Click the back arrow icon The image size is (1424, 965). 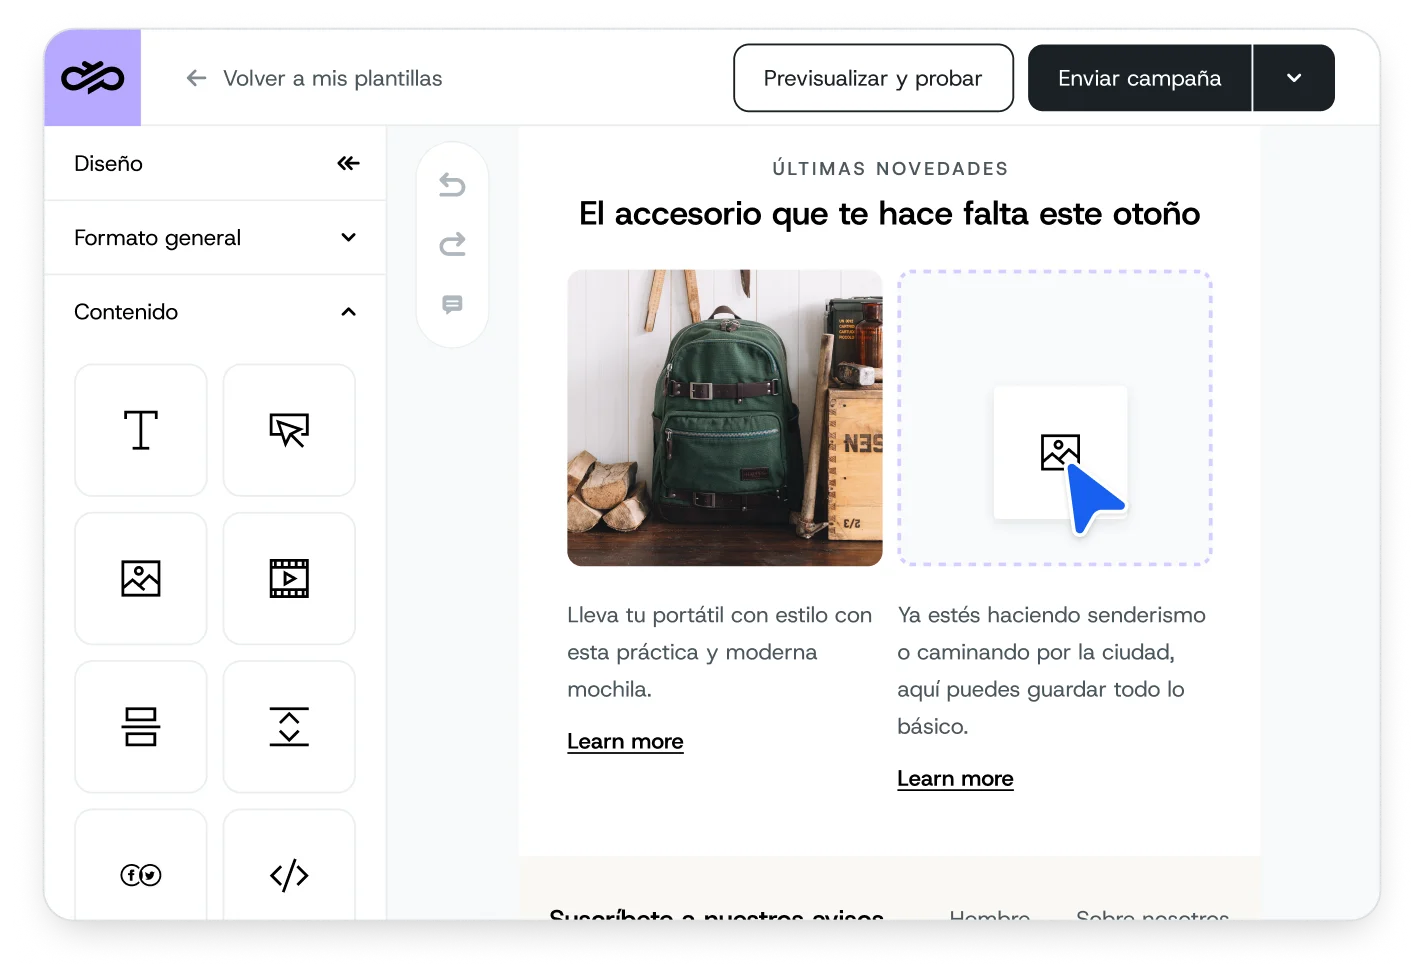tap(196, 78)
